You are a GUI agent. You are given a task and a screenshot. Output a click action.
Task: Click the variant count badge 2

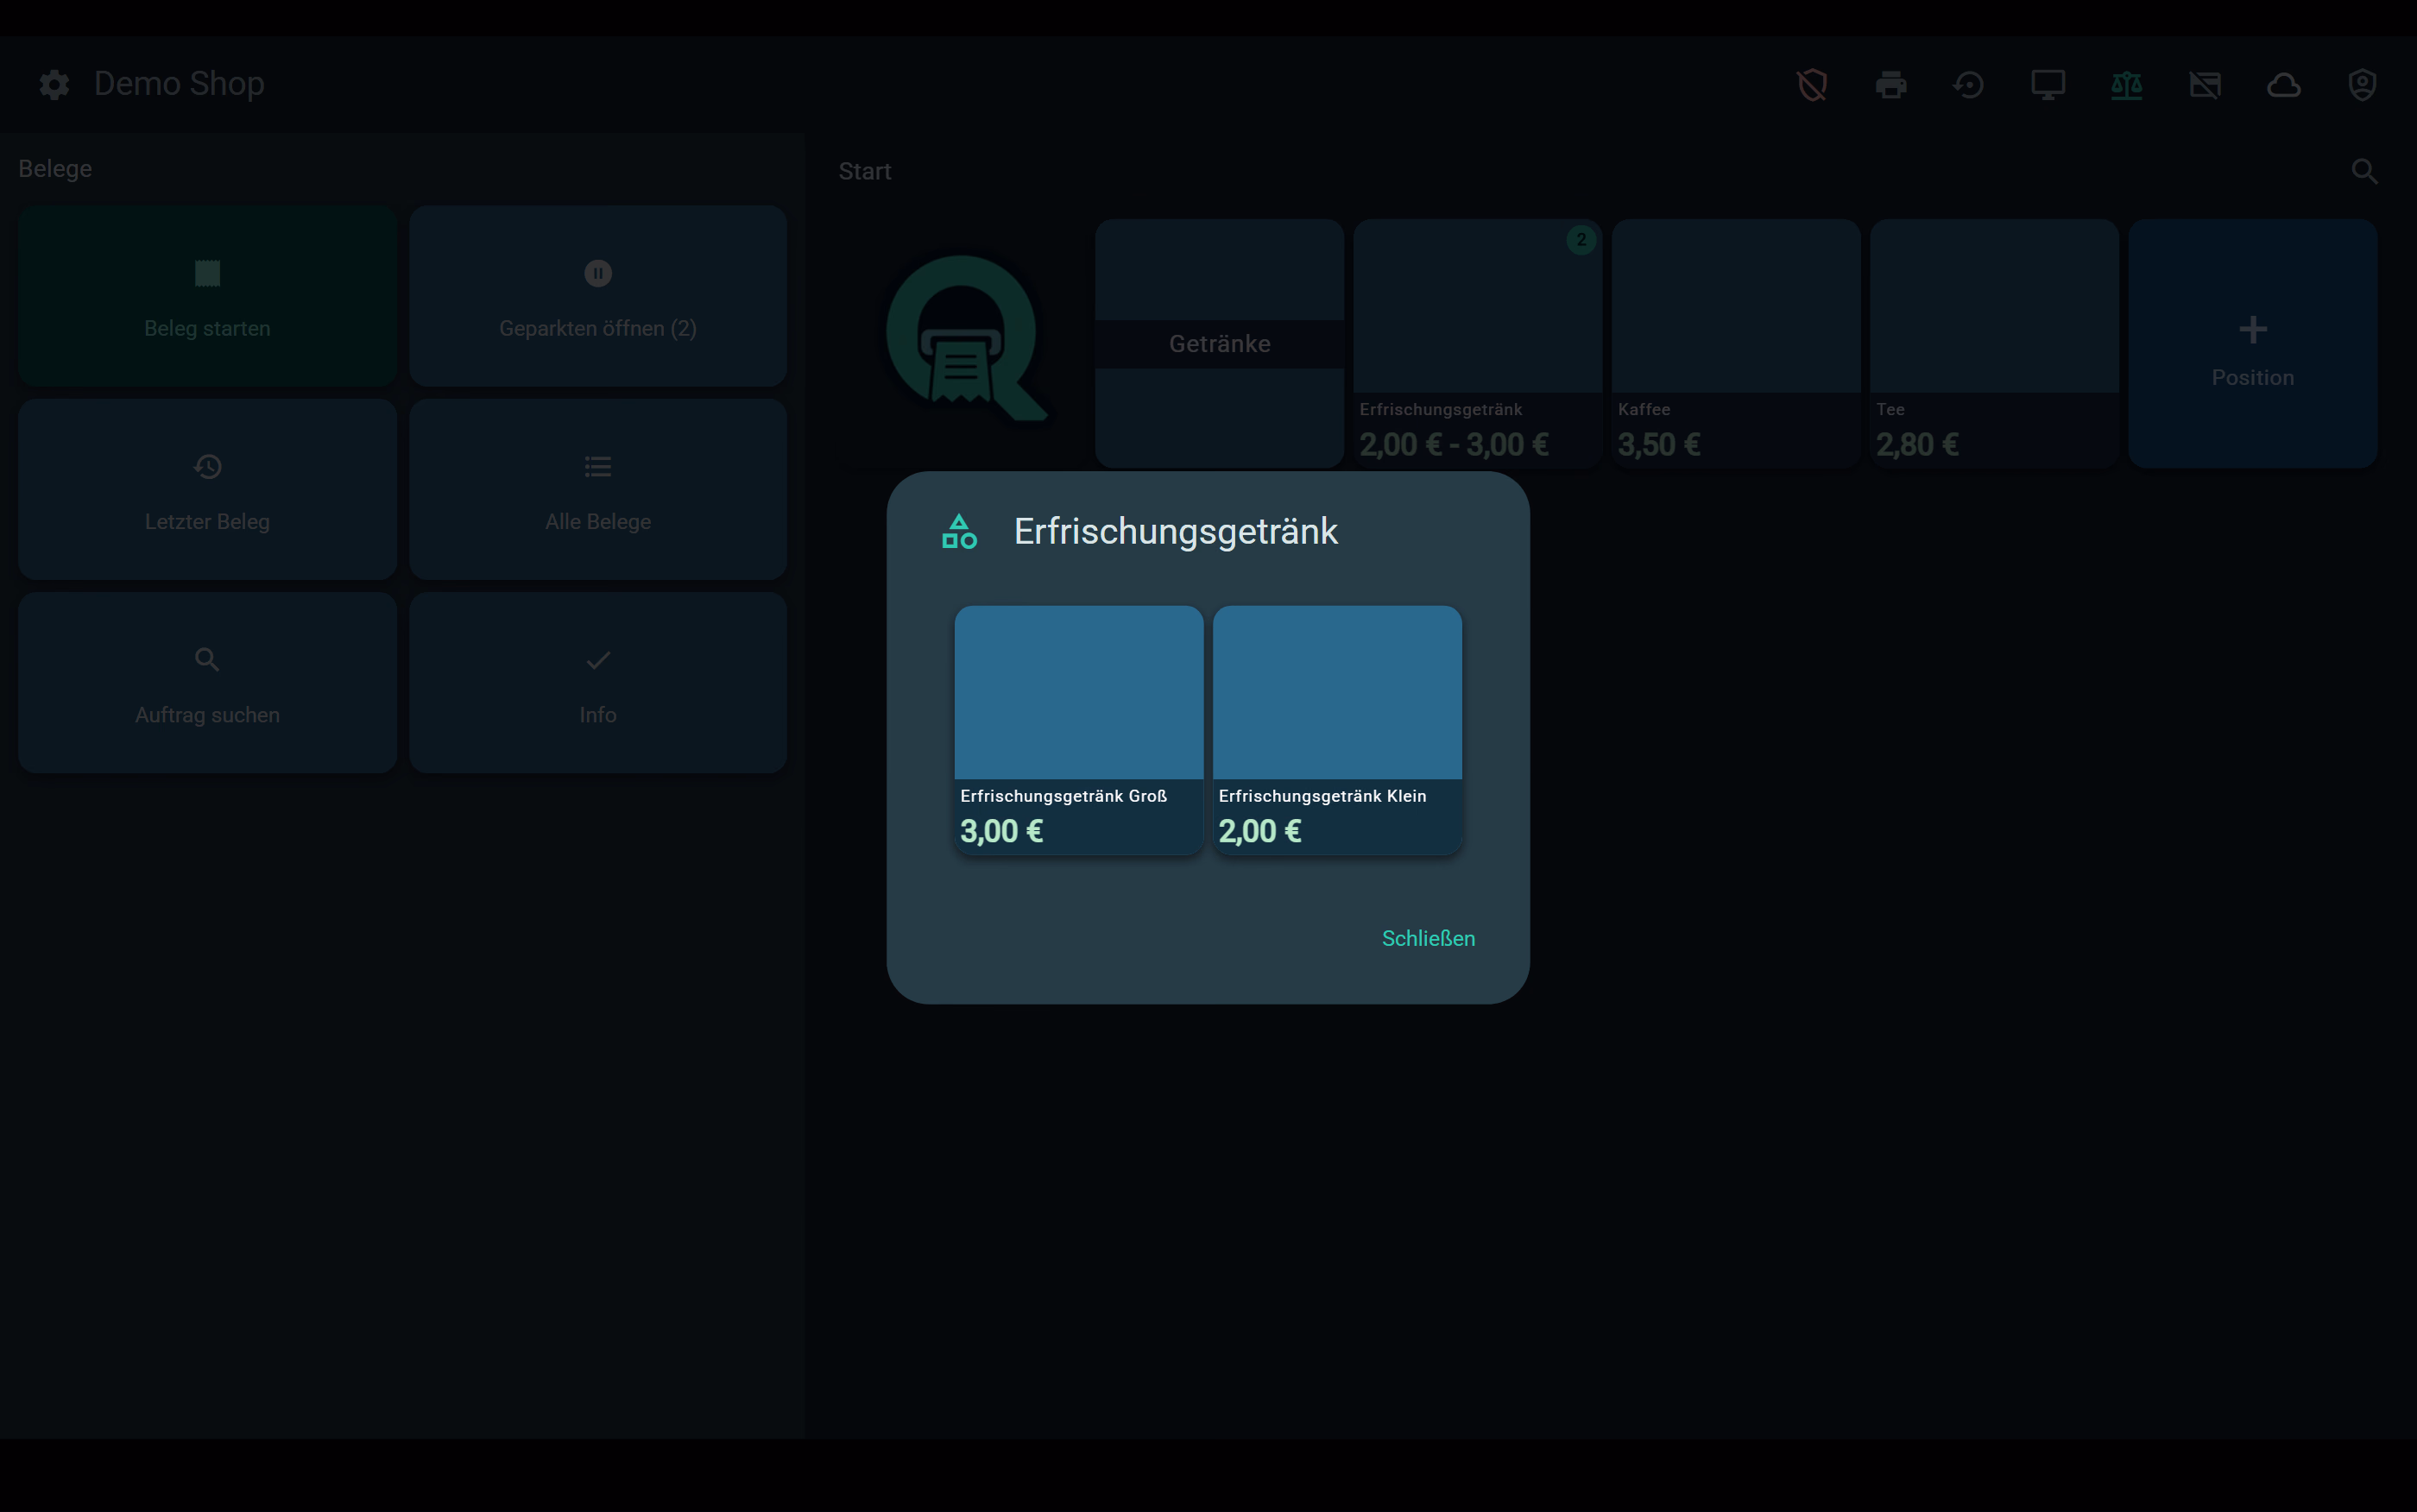pos(1580,239)
